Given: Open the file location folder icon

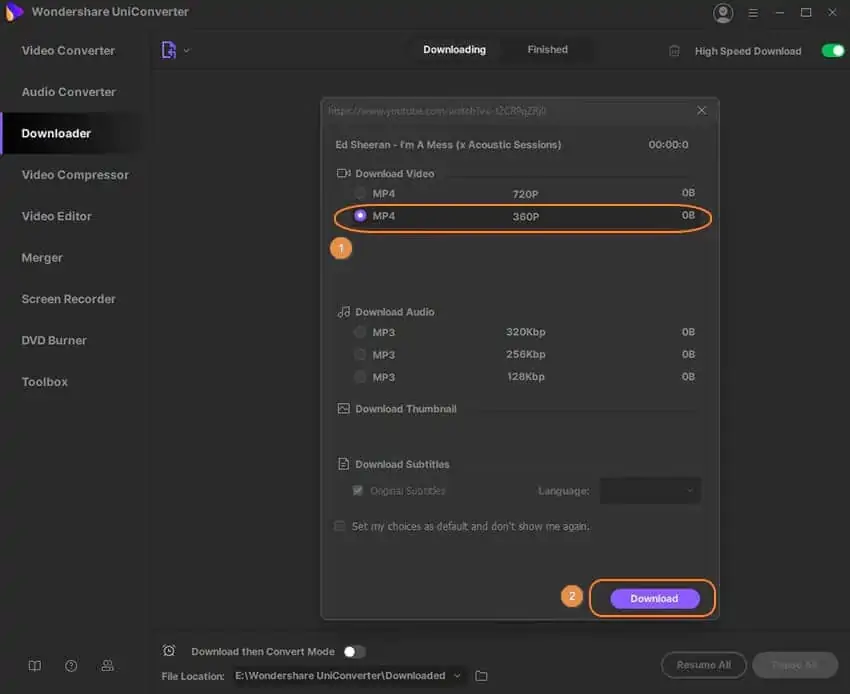Looking at the screenshot, I should [481, 676].
